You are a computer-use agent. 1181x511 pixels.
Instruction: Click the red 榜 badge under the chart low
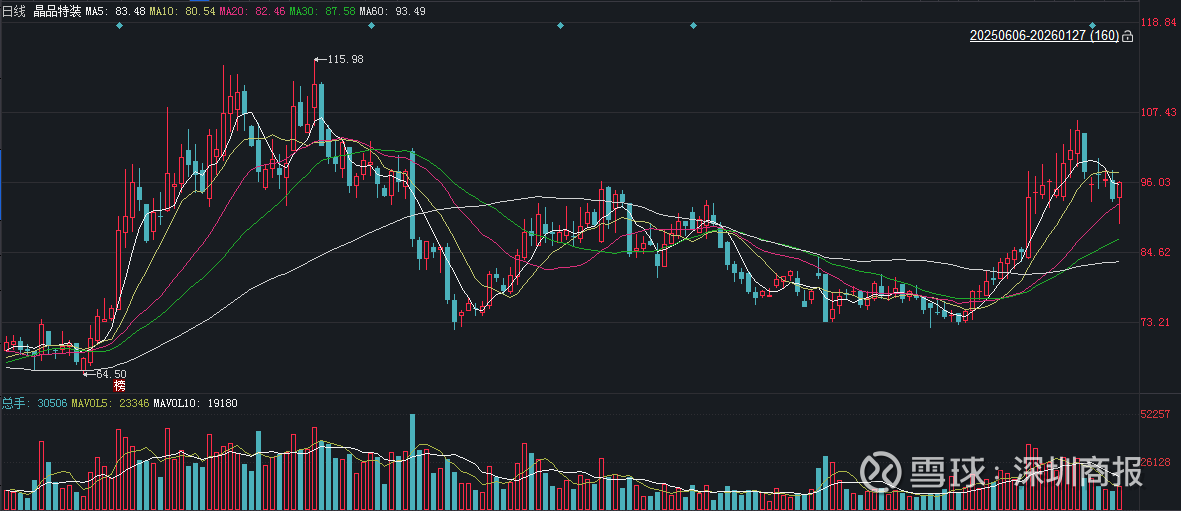click(x=120, y=385)
